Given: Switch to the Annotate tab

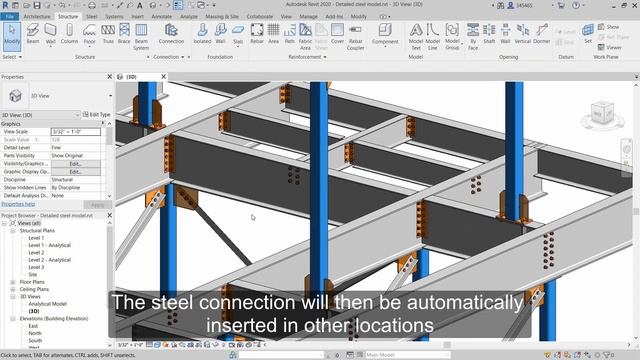Looking at the screenshot, I should 162,17.
